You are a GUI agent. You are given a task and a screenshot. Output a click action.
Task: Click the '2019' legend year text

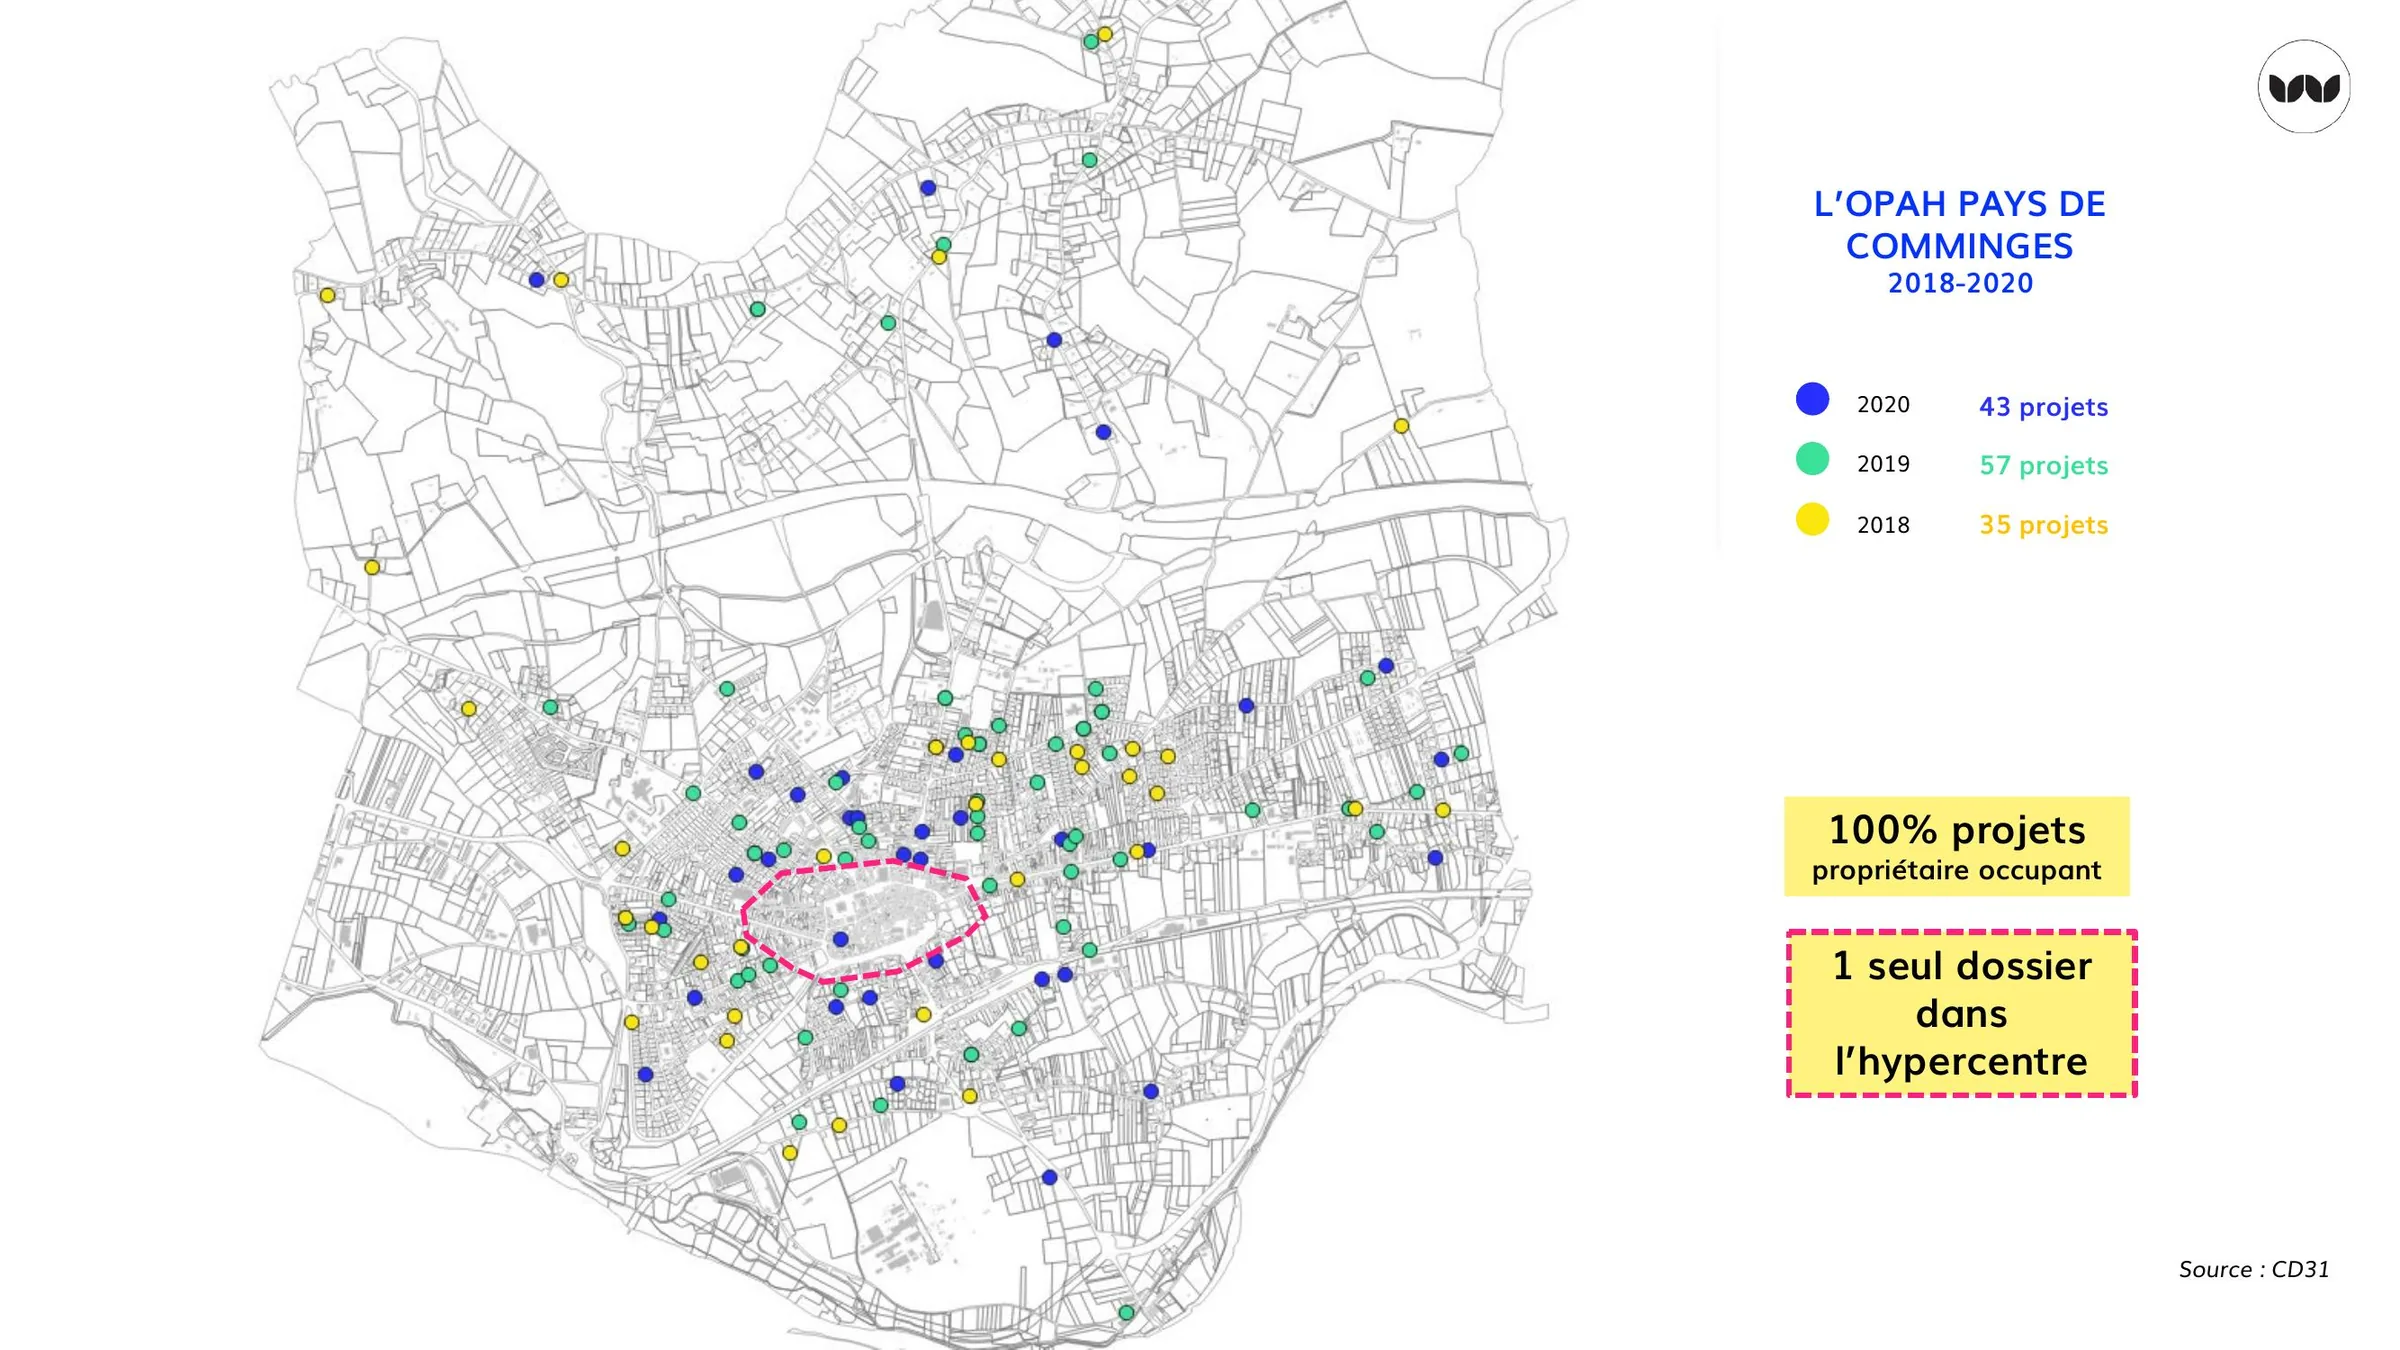coord(1883,464)
